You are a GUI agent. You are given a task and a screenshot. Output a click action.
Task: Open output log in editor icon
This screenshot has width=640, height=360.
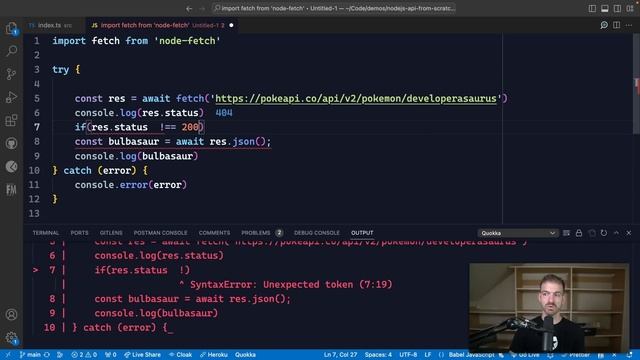pyautogui.click(x=591, y=233)
